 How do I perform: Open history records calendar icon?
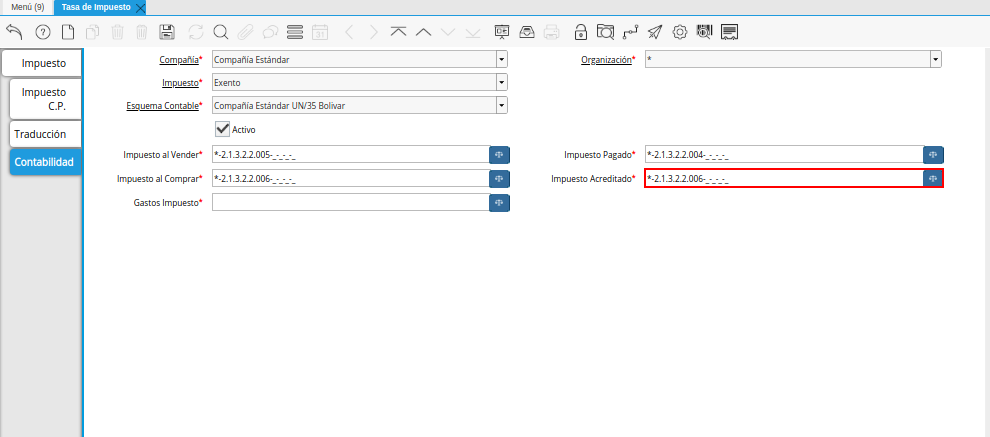[x=320, y=32]
